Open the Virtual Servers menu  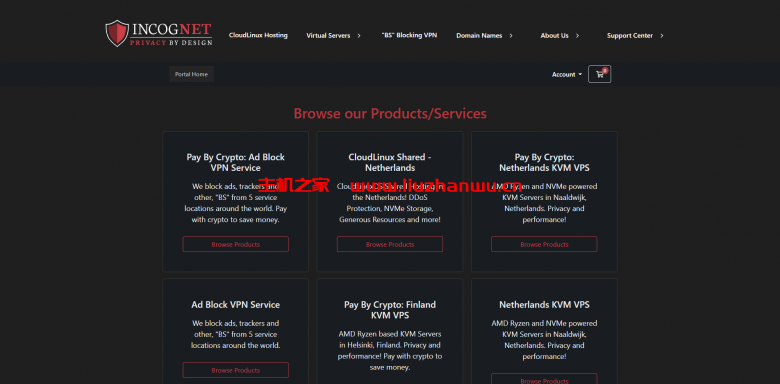(328, 36)
